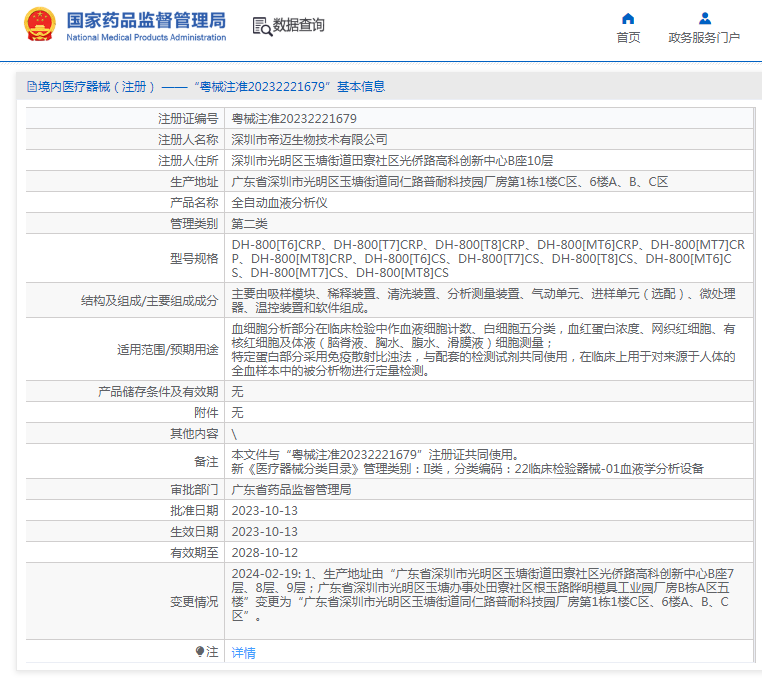Click the 注册人名称 label cell
Screen dimensions: 762x683
(125, 140)
